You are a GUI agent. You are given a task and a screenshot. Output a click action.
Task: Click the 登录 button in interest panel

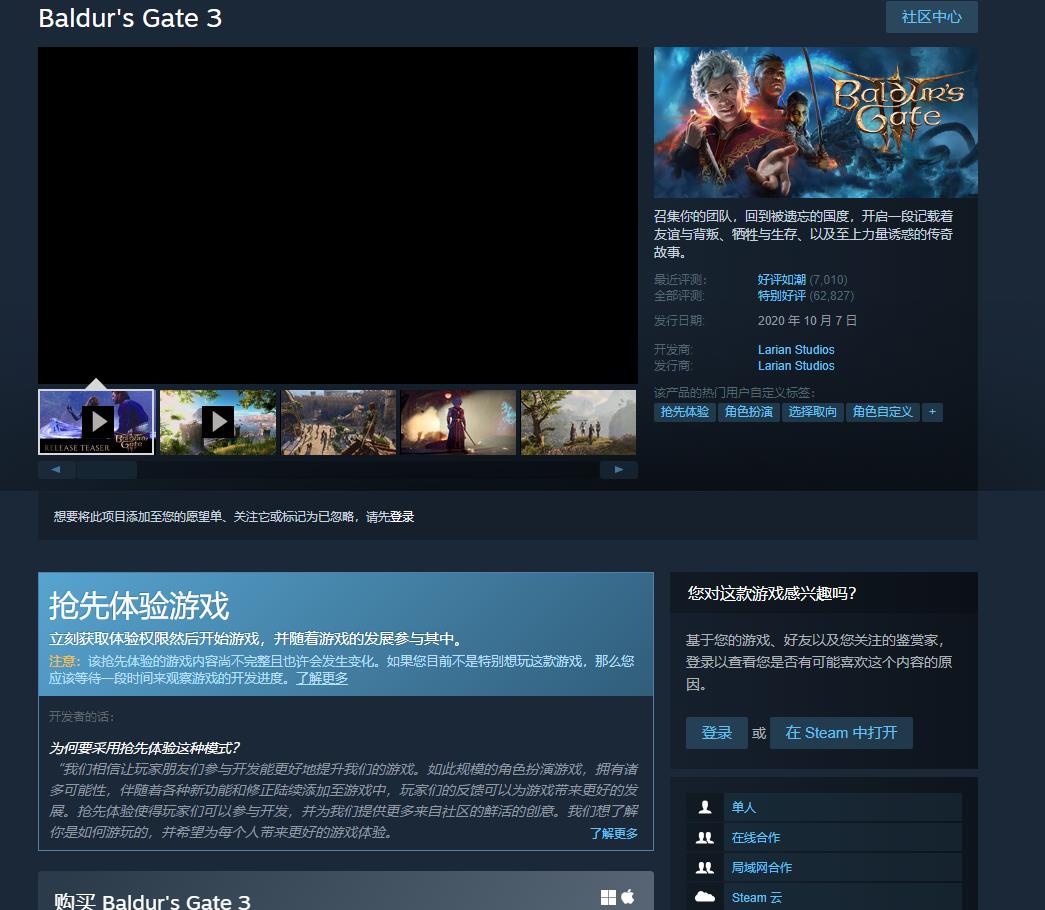[716, 733]
